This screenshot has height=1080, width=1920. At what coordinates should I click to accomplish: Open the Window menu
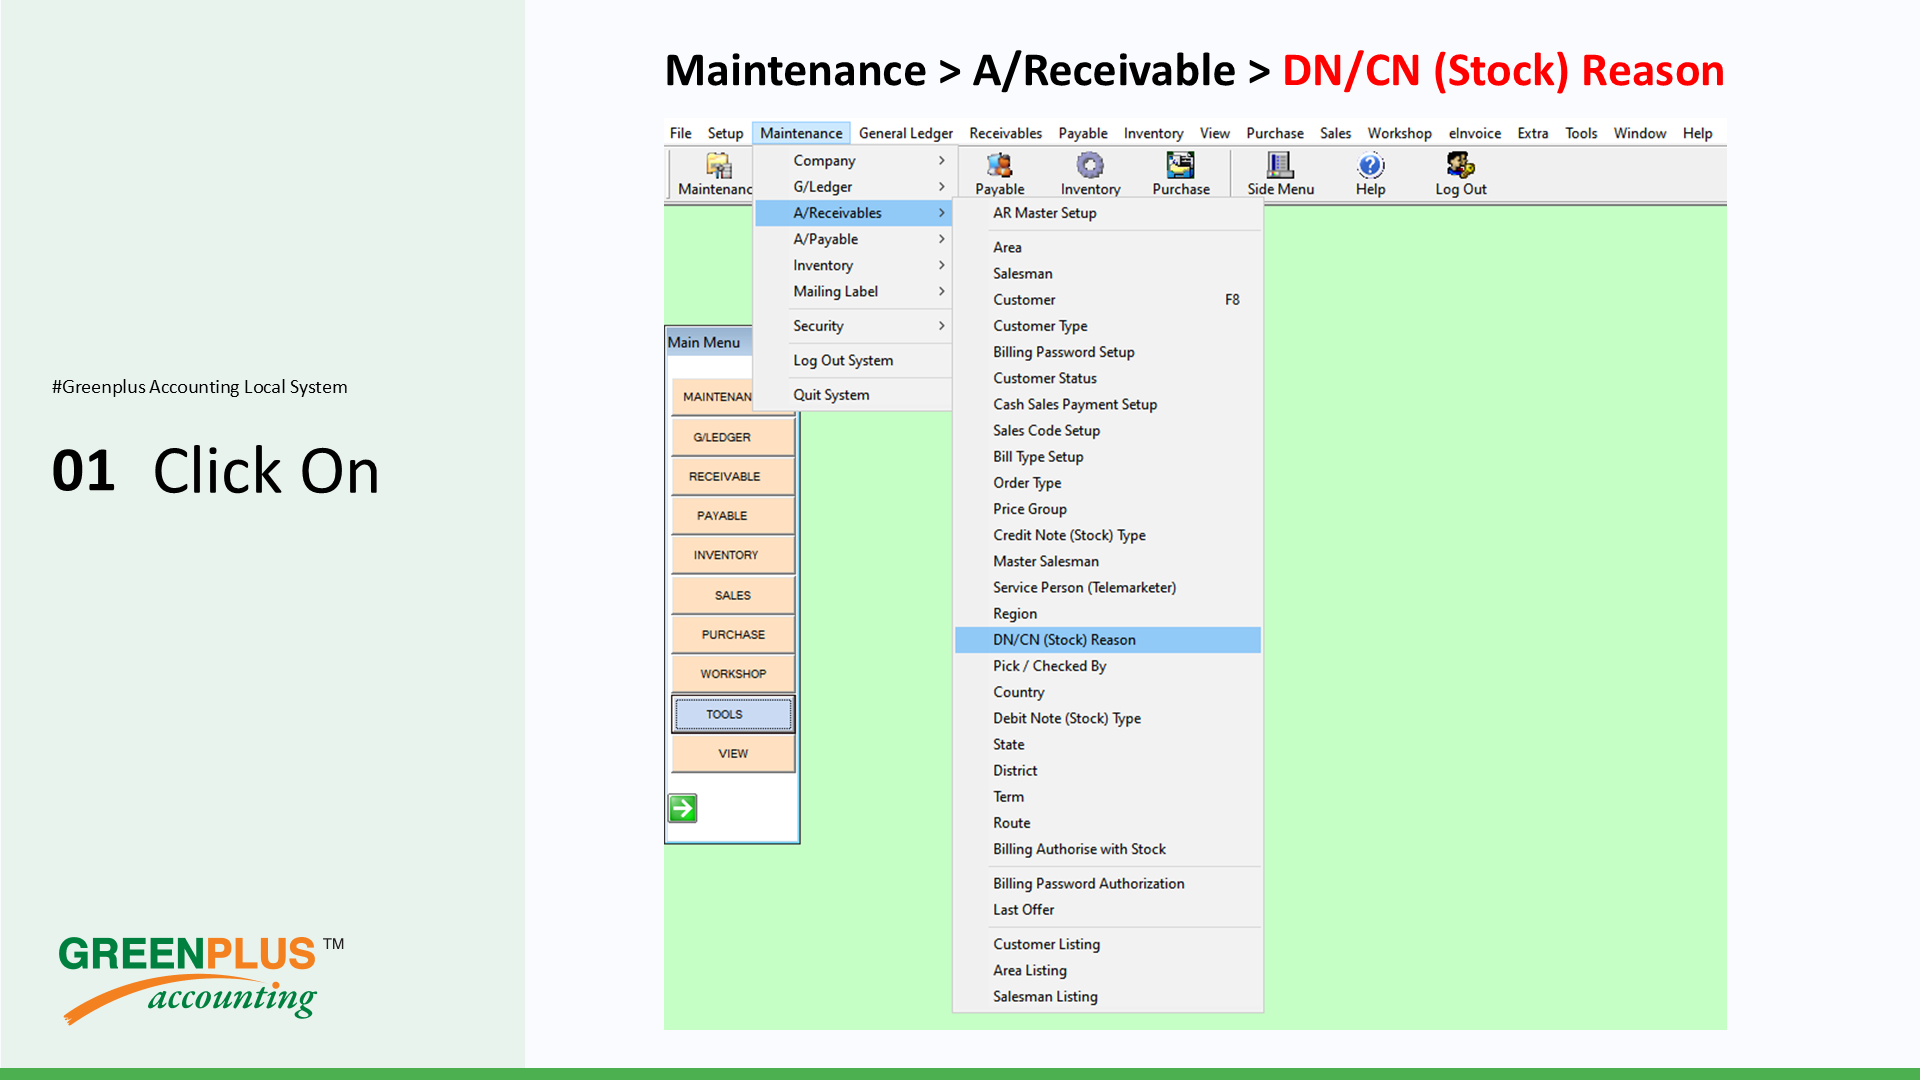pos(1640,133)
